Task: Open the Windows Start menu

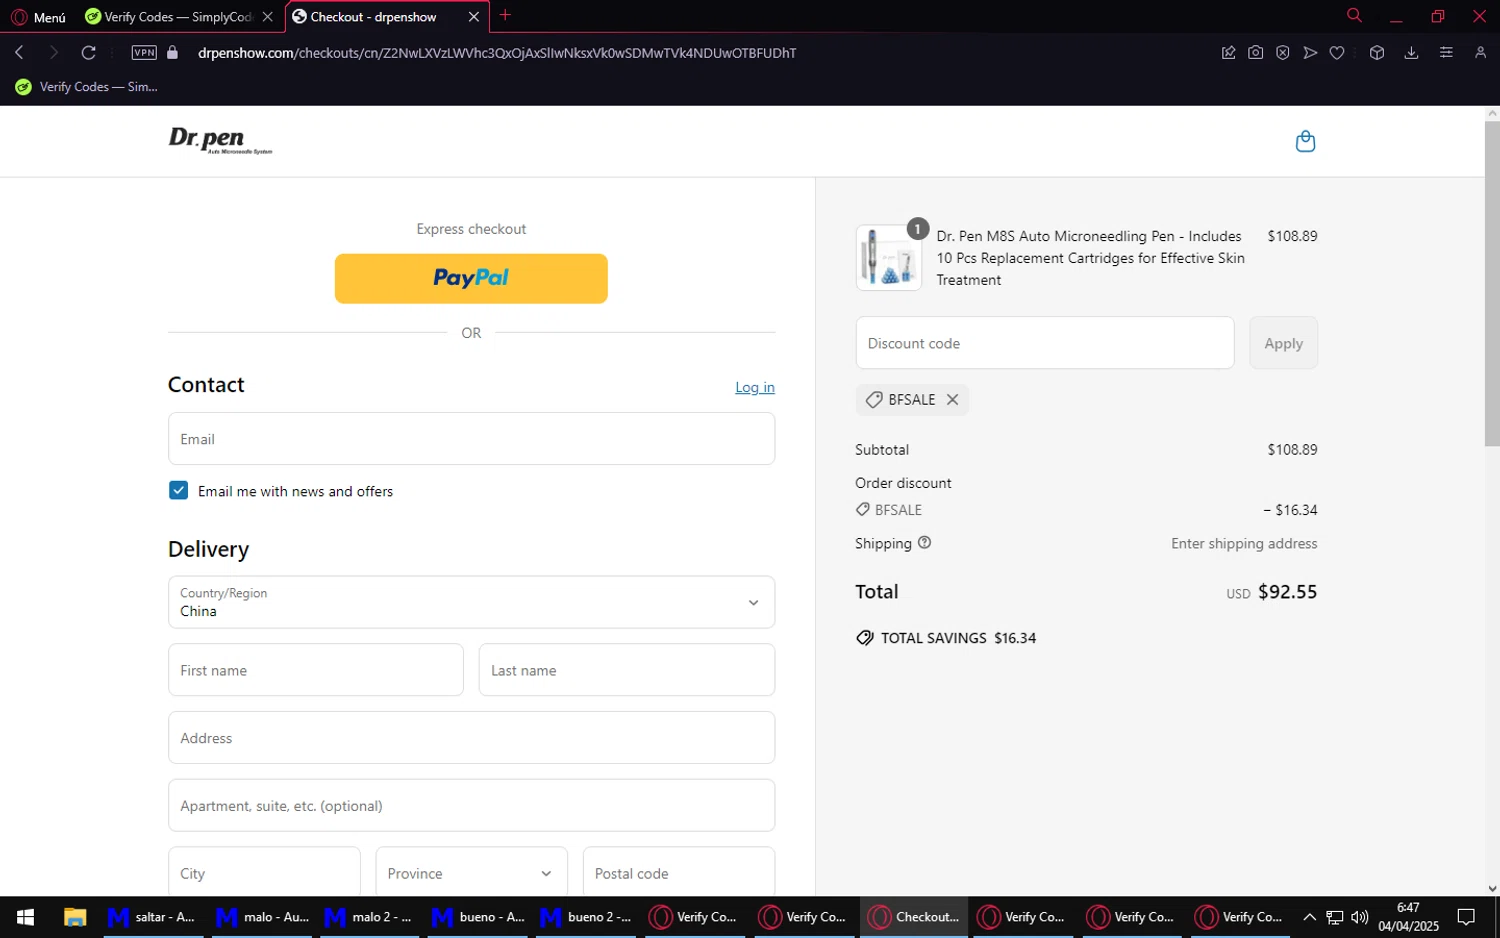Action: click(x=25, y=917)
